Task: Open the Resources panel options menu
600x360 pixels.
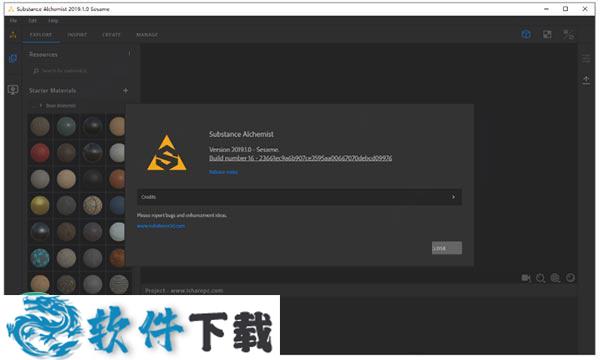Action: pos(129,54)
